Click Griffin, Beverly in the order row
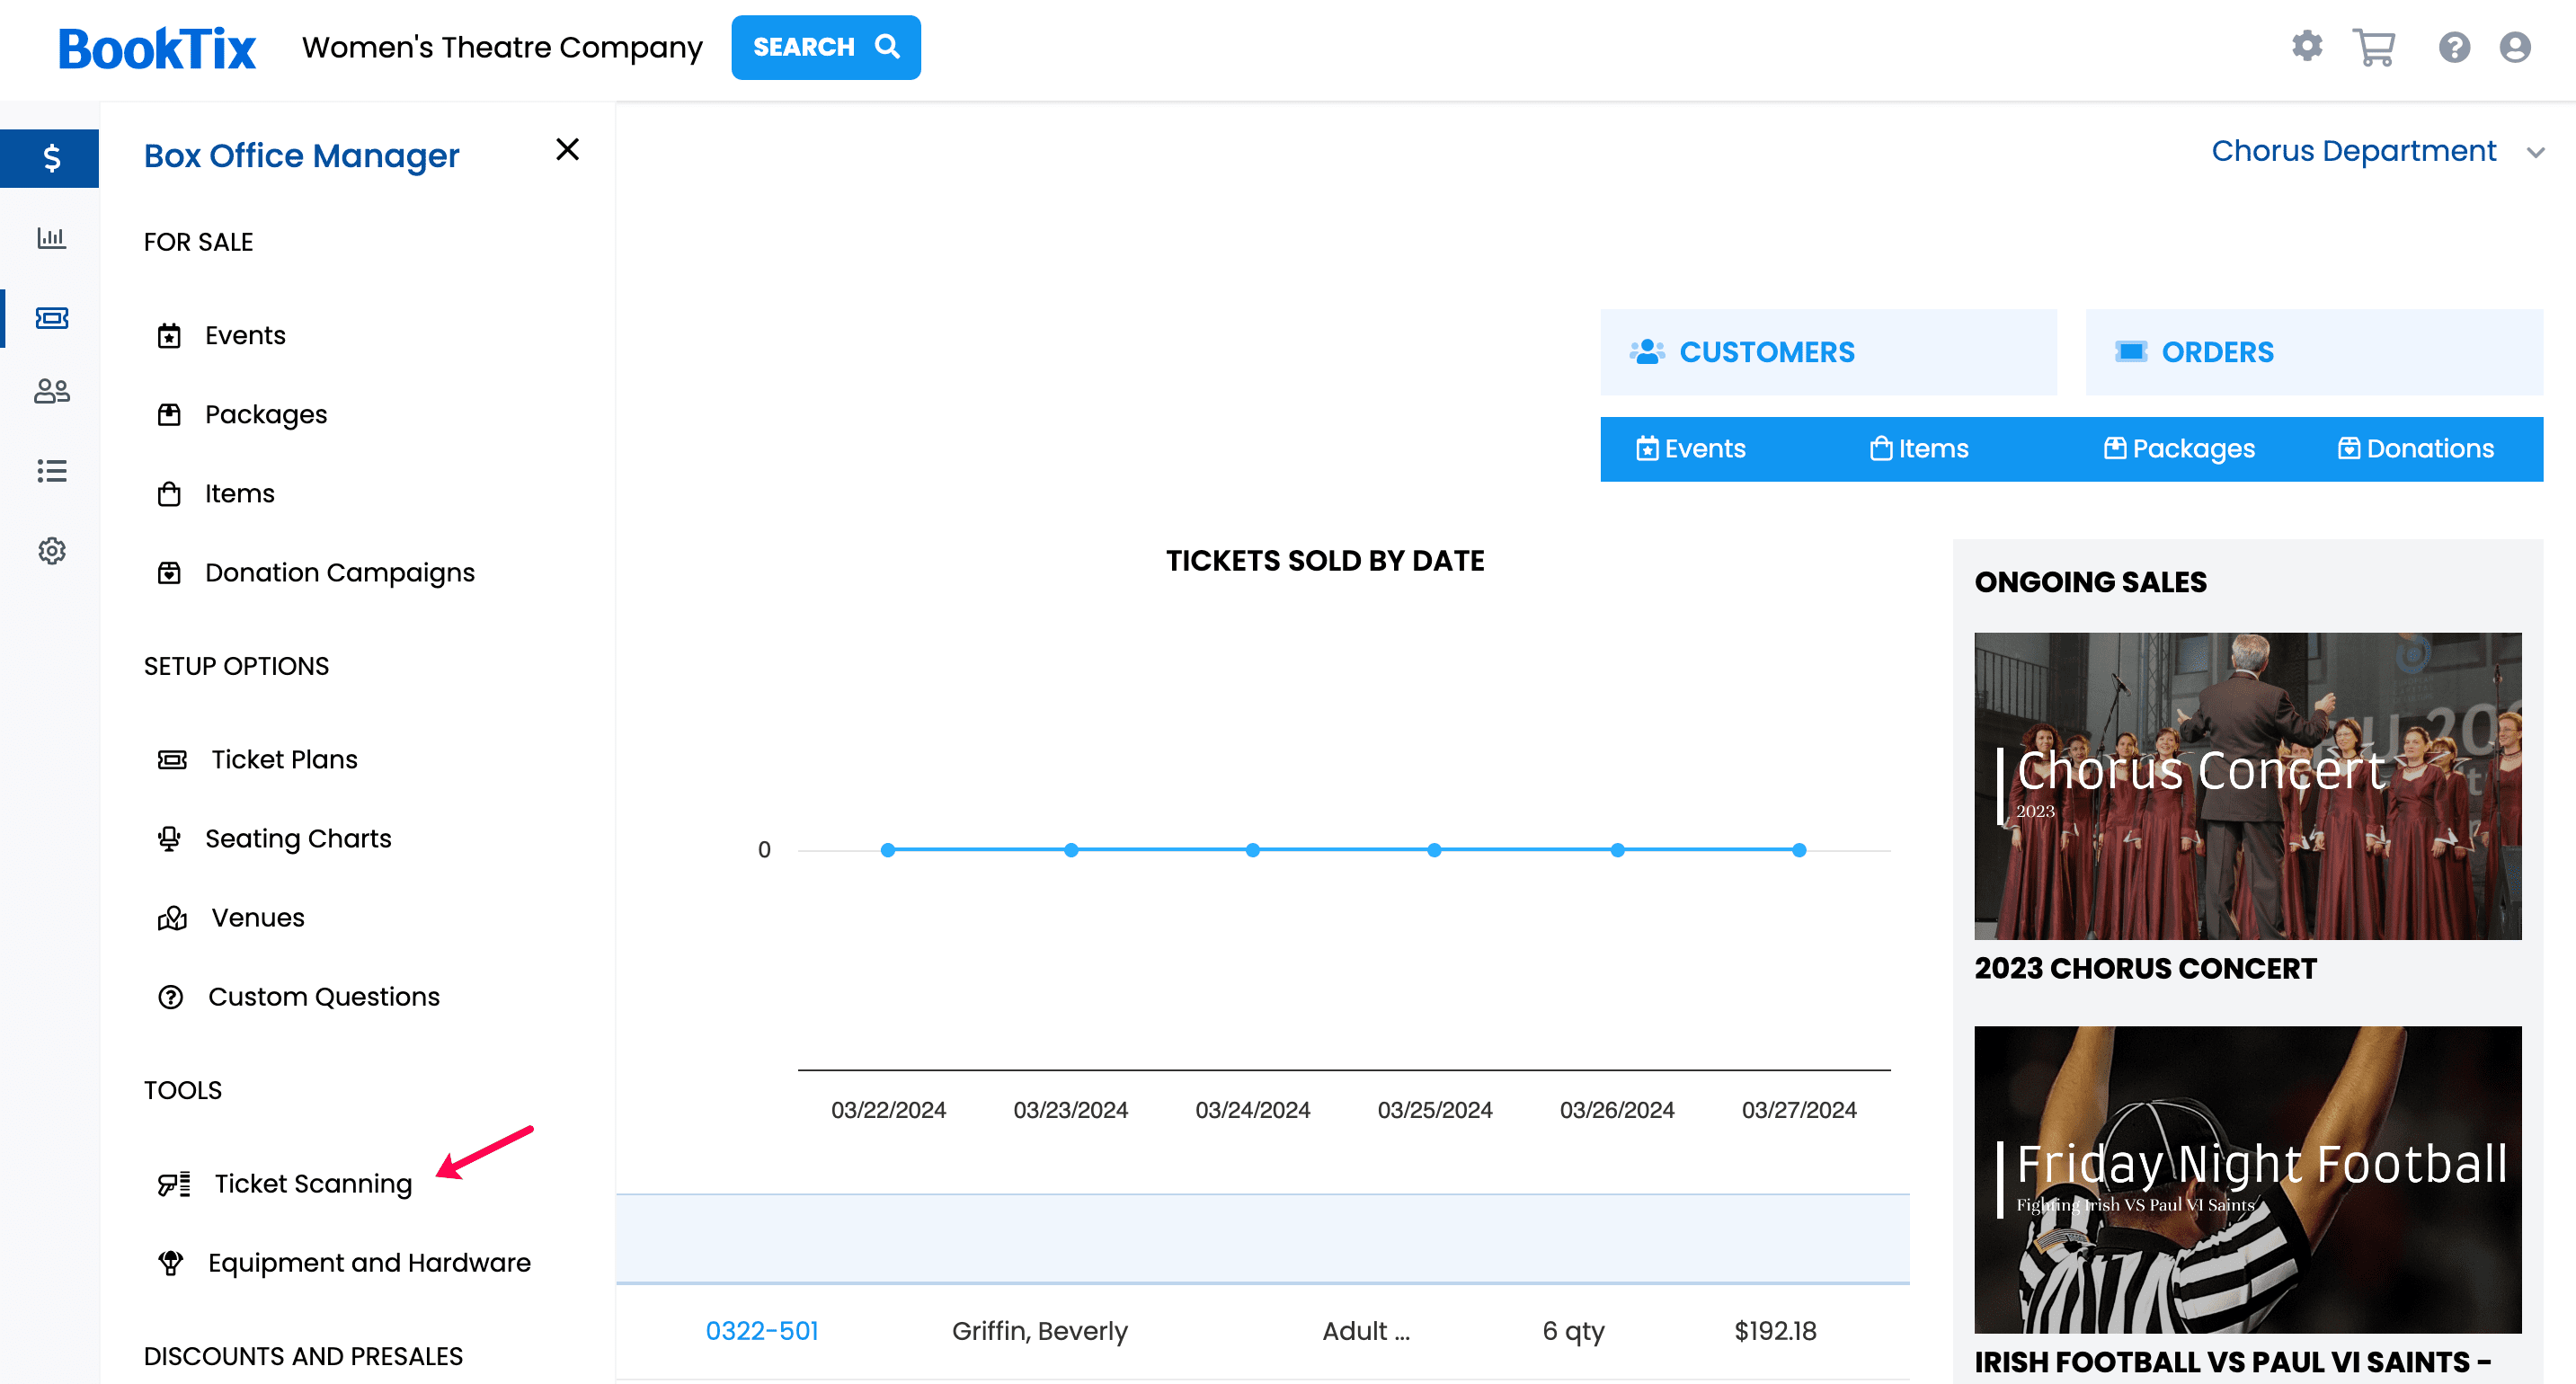 [1040, 1331]
